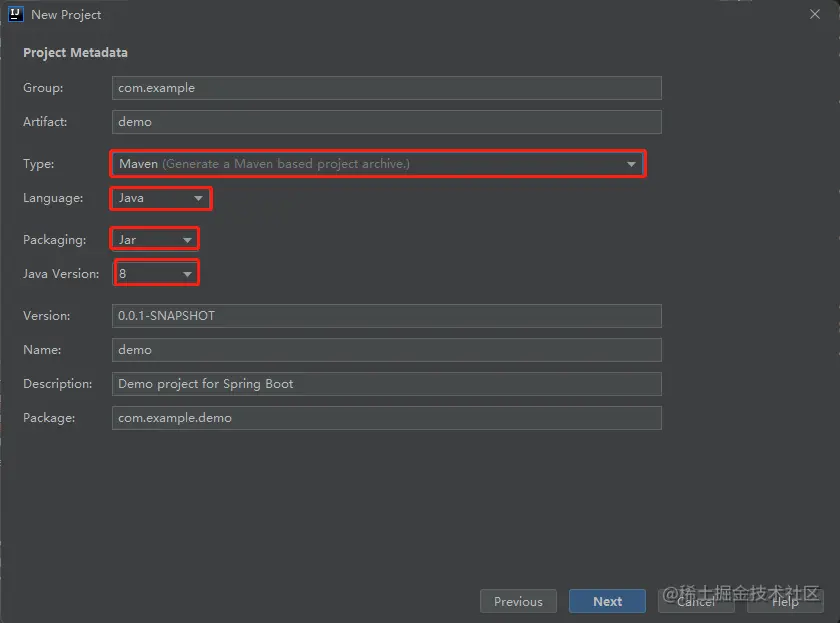Open Help for this dialog
The width and height of the screenshot is (840, 623).
coord(785,602)
